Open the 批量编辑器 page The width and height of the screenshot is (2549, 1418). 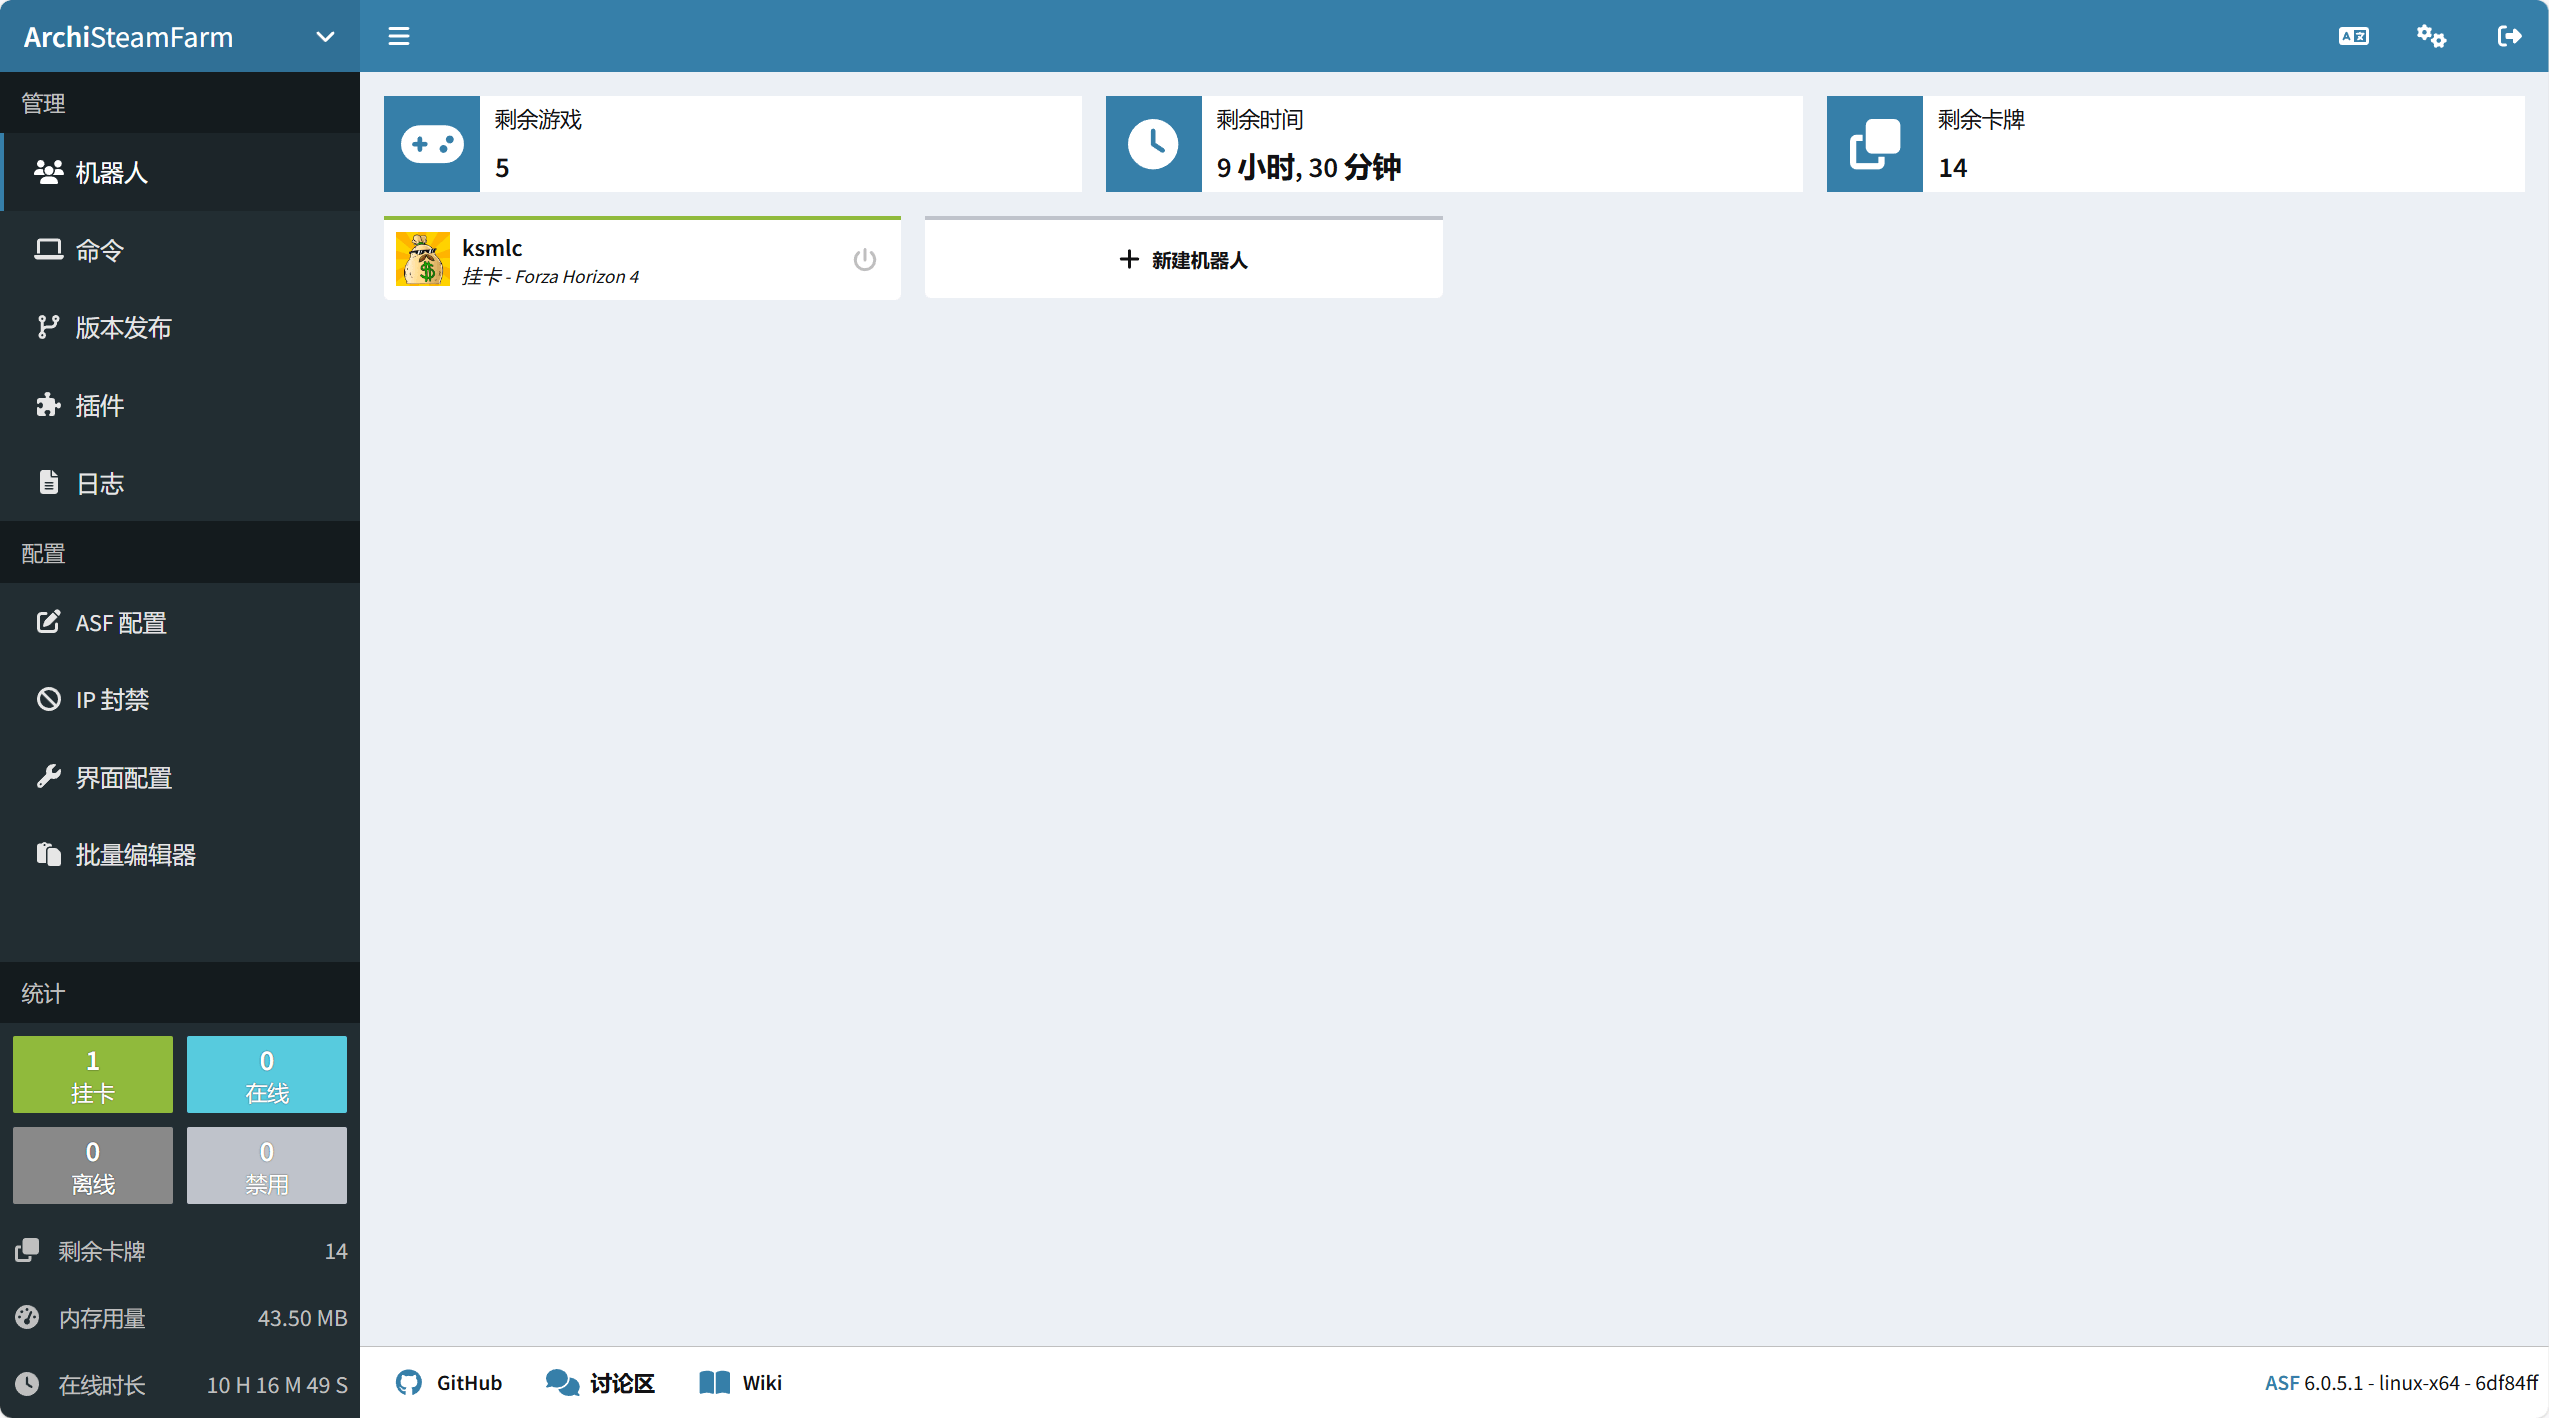180,855
